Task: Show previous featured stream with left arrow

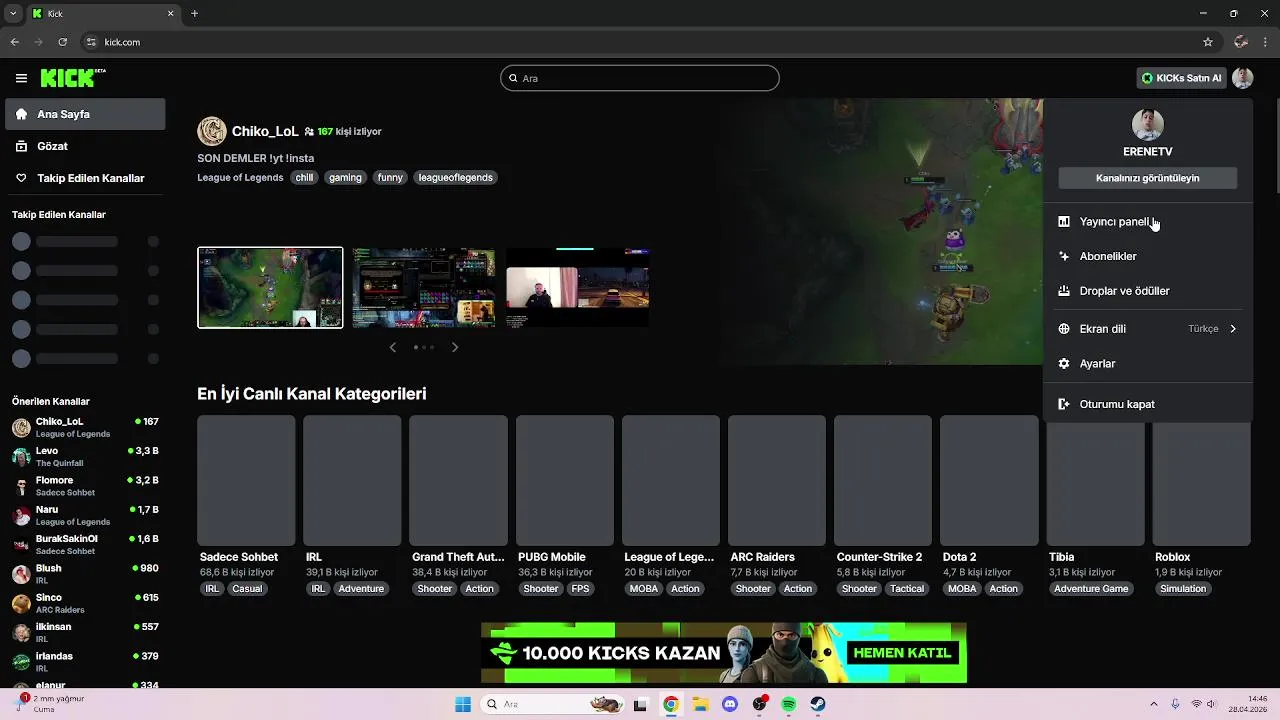Action: tap(392, 347)
